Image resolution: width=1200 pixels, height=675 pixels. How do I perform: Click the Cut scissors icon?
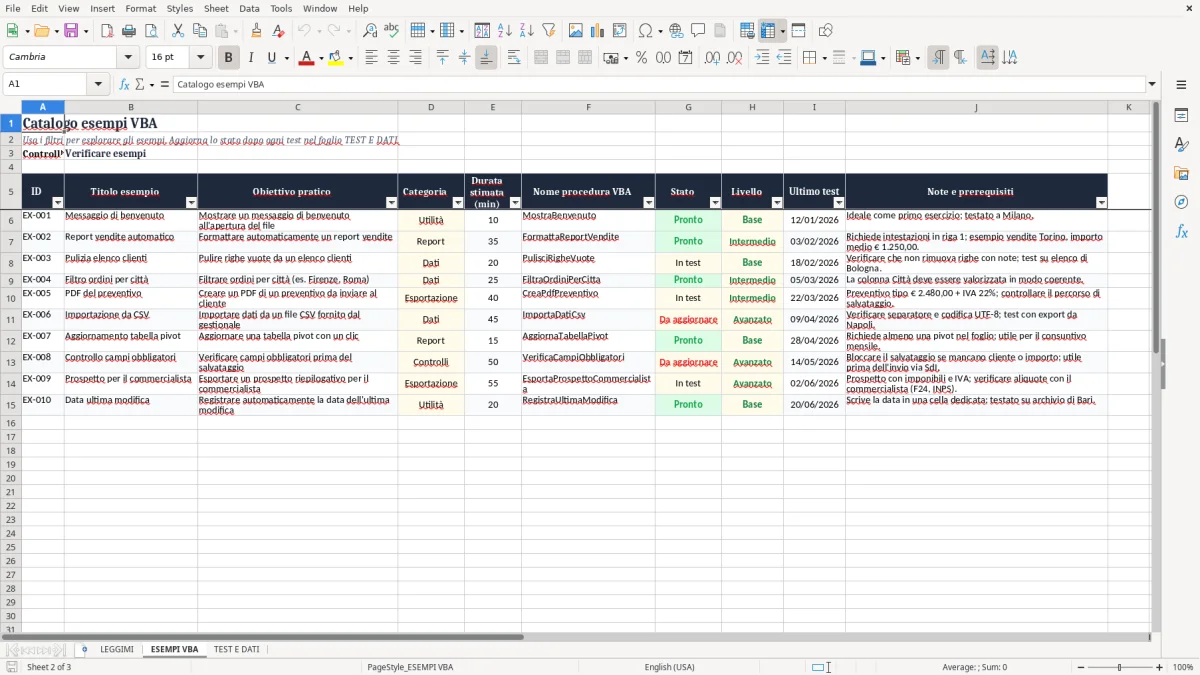[178, 31]
